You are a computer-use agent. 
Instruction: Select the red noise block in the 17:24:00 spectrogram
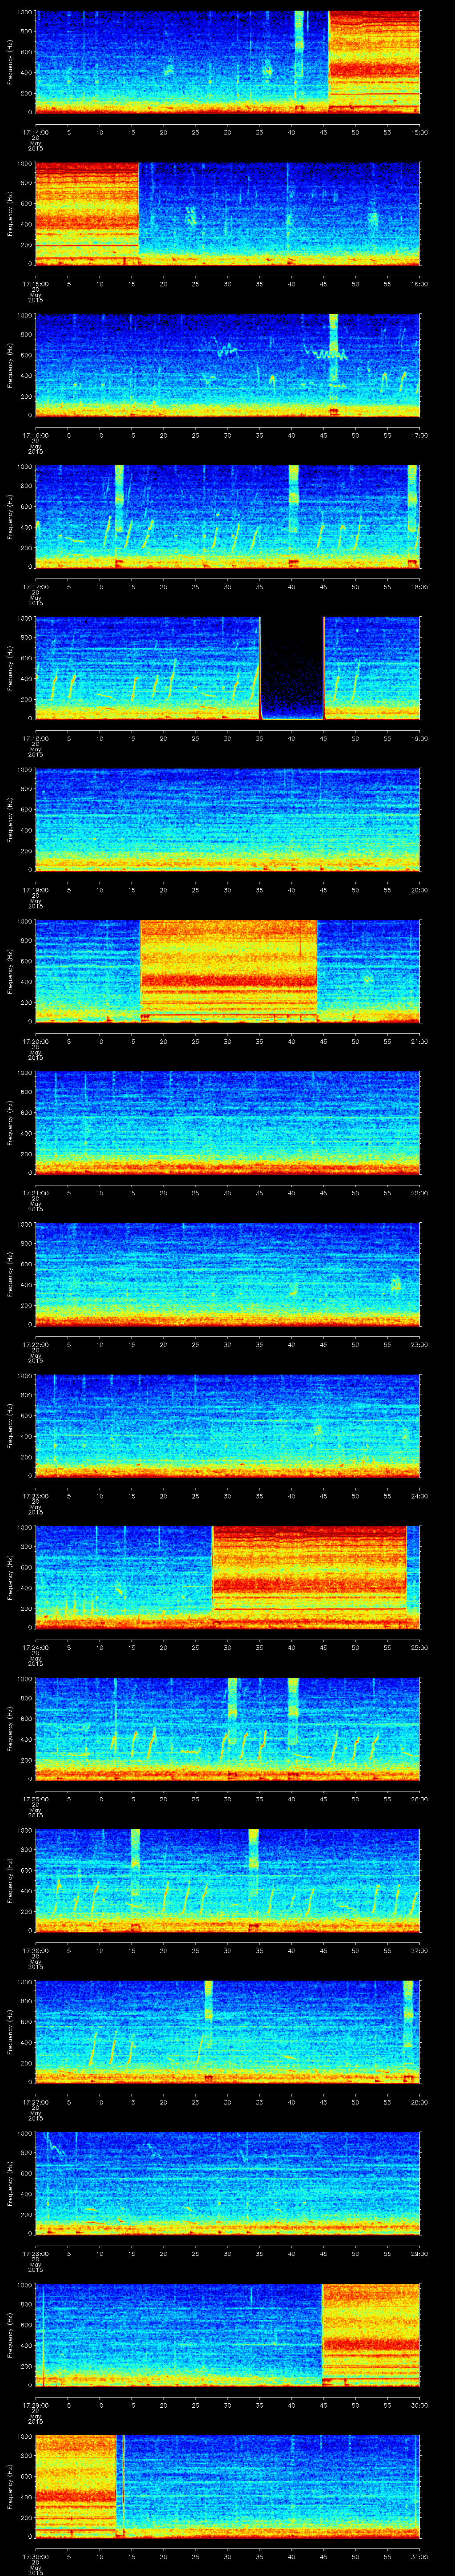[x=309, y=1577]
